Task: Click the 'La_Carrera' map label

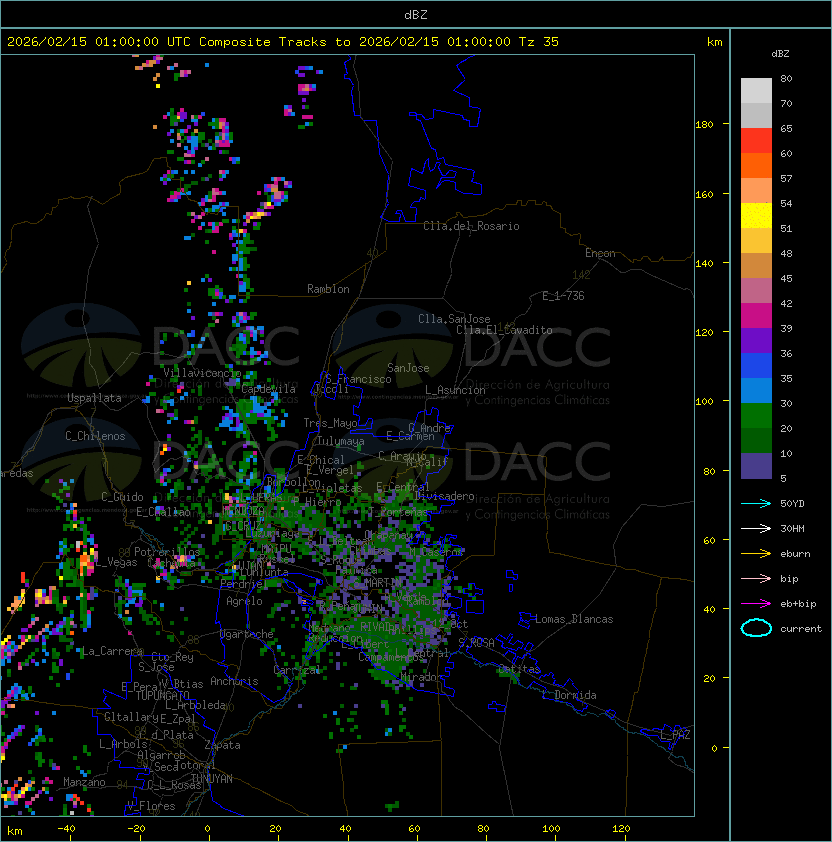Action: pyautogui.click(x=112, y=651)
